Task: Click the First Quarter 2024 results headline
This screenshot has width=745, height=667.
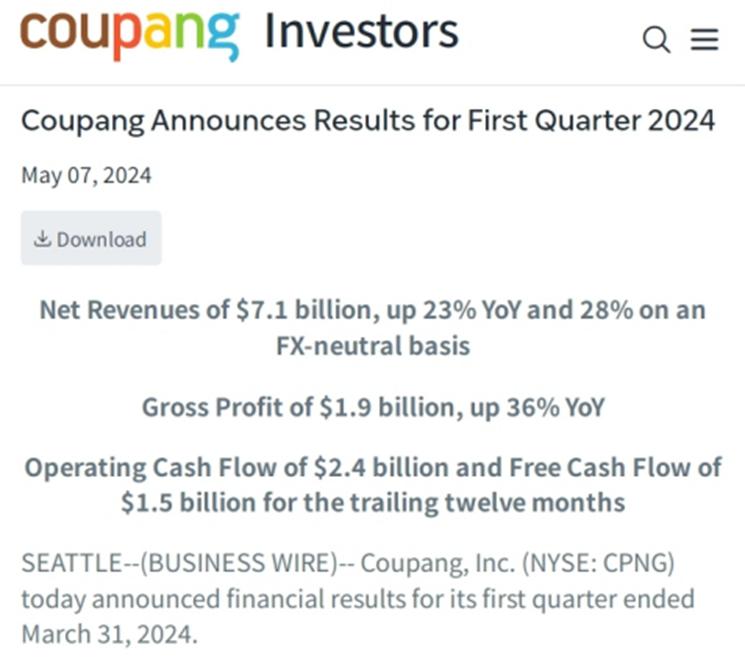Action: pyautogui.click(x=368, y=121)
